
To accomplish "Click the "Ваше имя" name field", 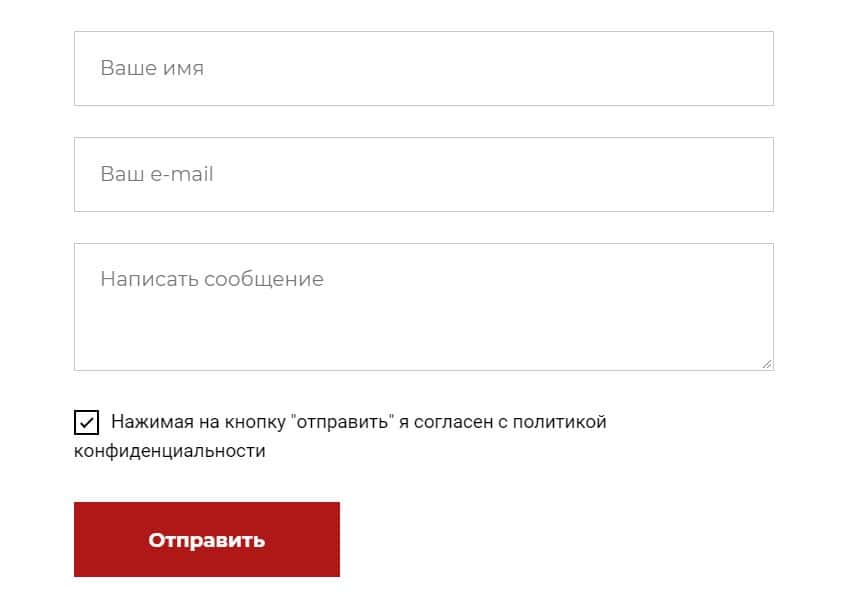I will [423, 68].
